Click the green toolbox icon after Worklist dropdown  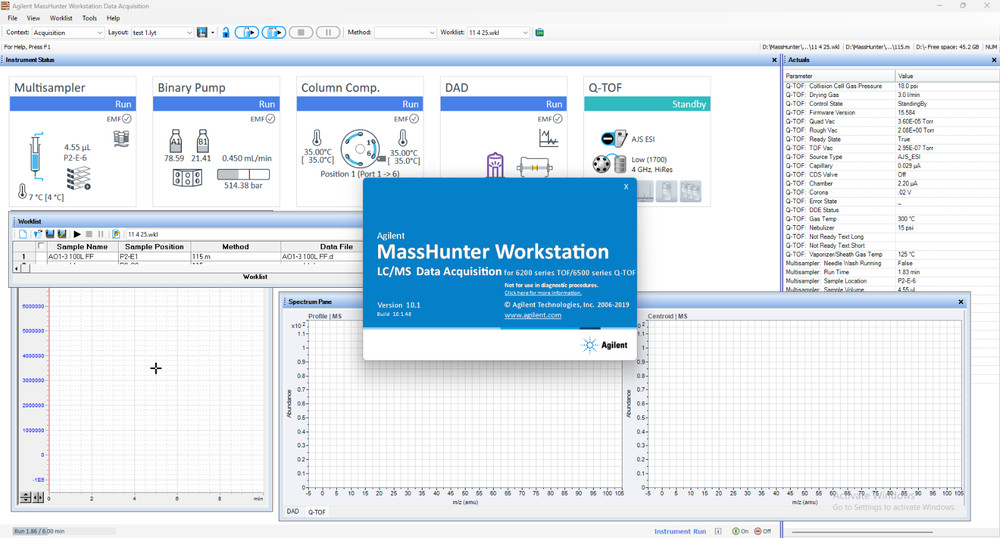(x=540, y=33)
